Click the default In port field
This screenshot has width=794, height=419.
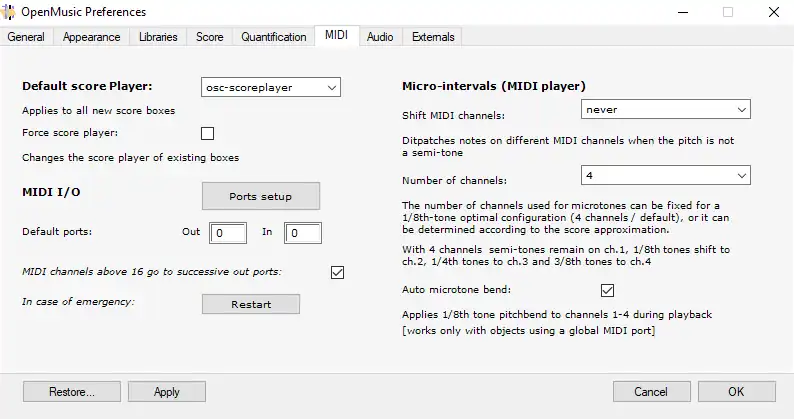click(x=303, y=233)
